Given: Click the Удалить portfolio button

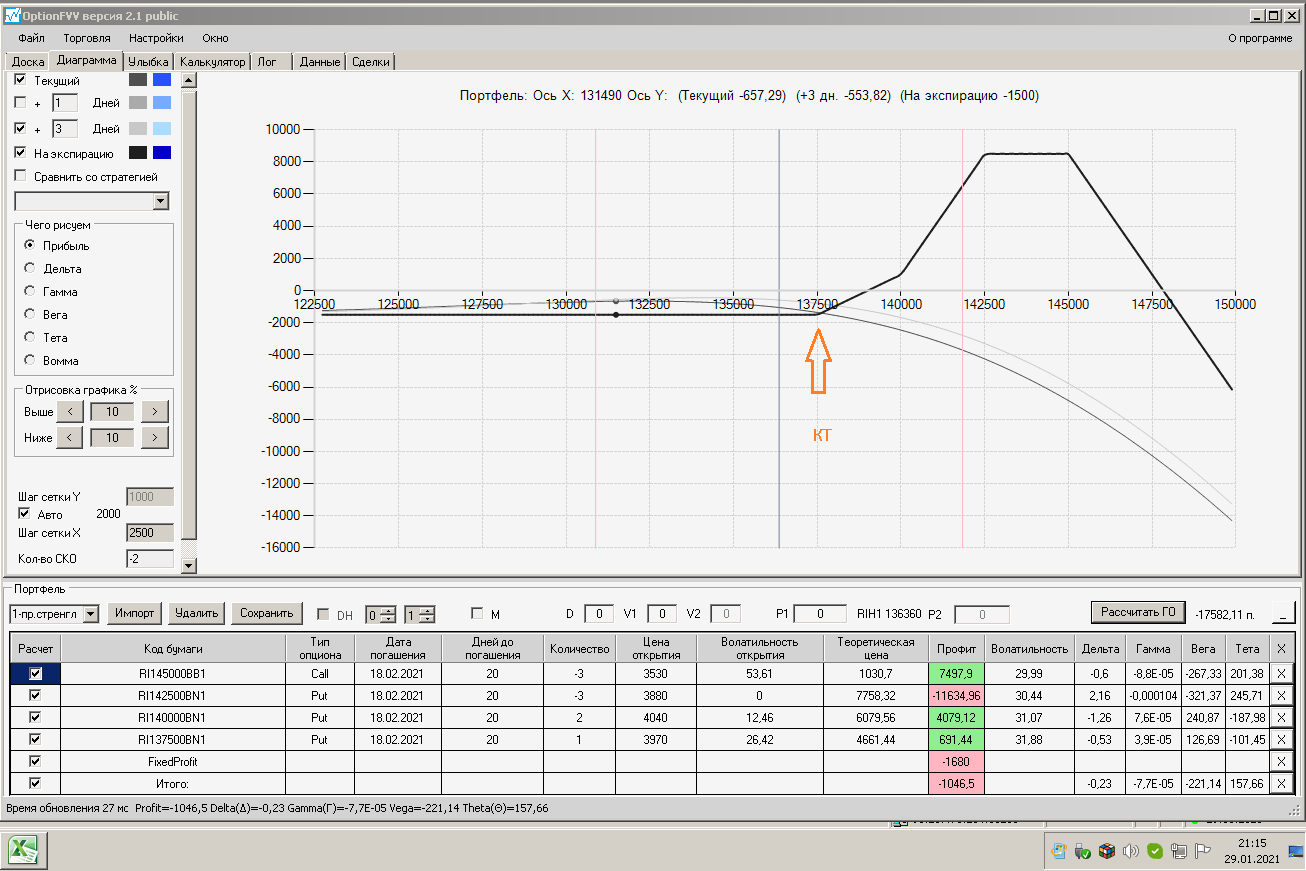Looking at the screenshot, I should pyautogui.click(x=195, y=613).
